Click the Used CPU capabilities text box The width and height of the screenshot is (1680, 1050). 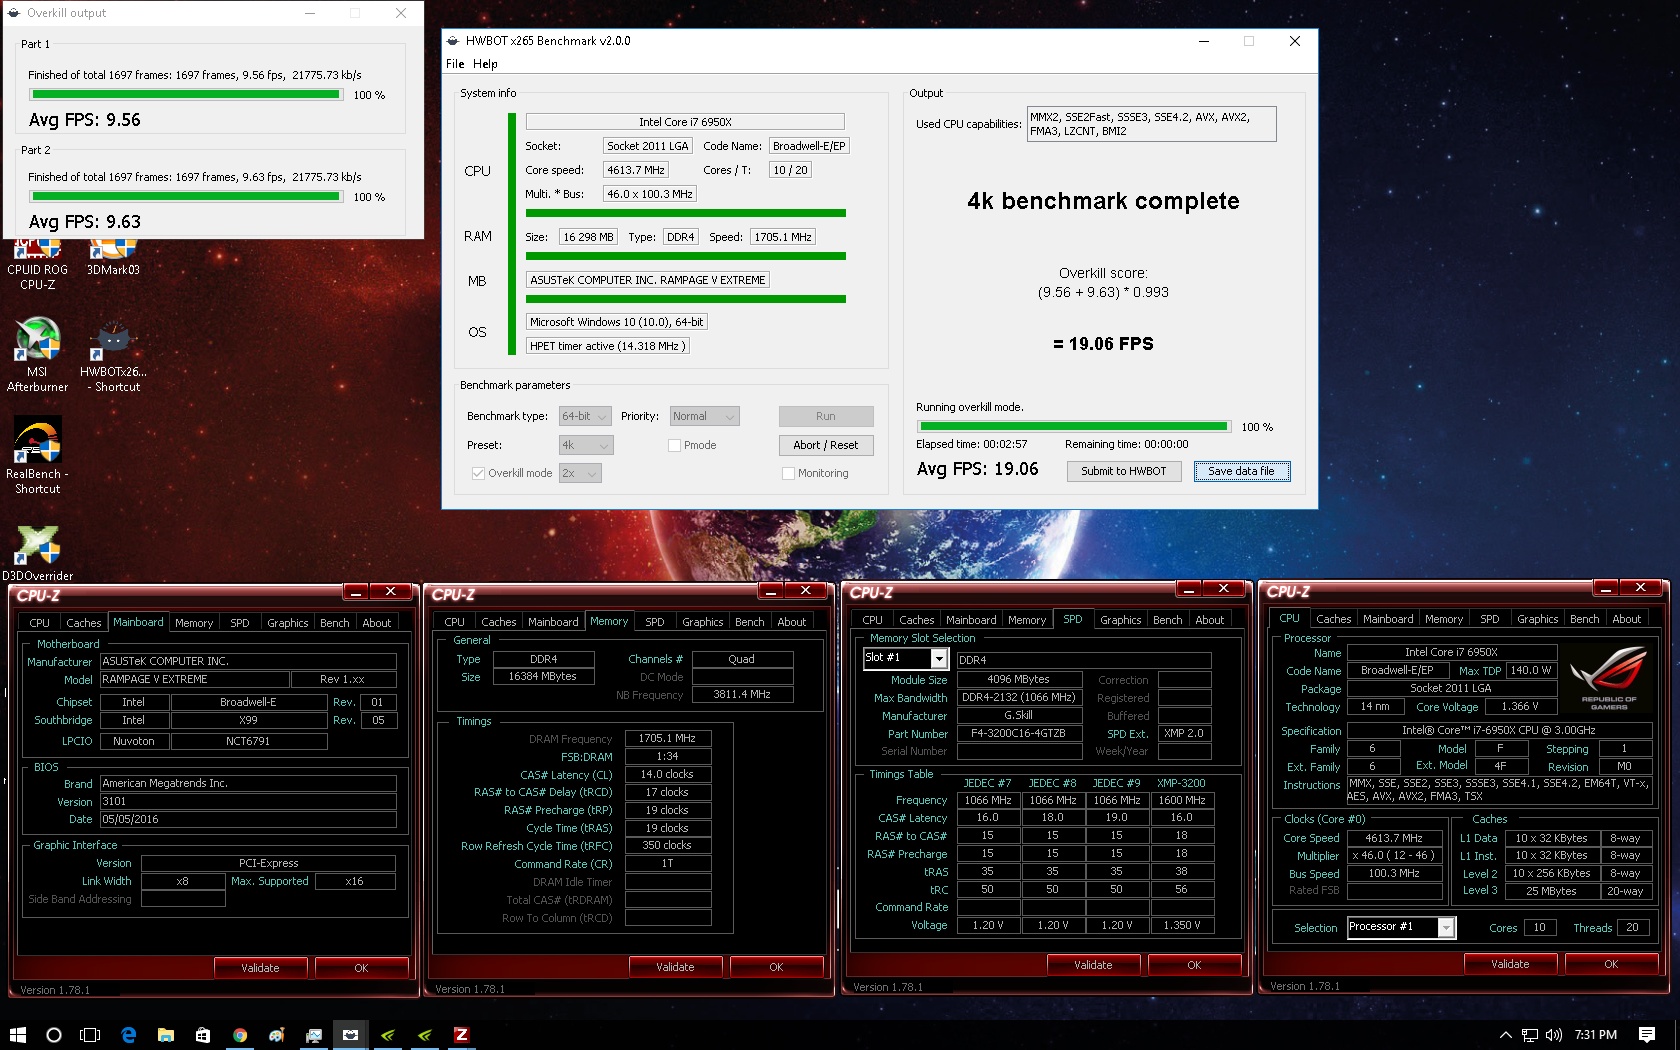(1152, 124)
